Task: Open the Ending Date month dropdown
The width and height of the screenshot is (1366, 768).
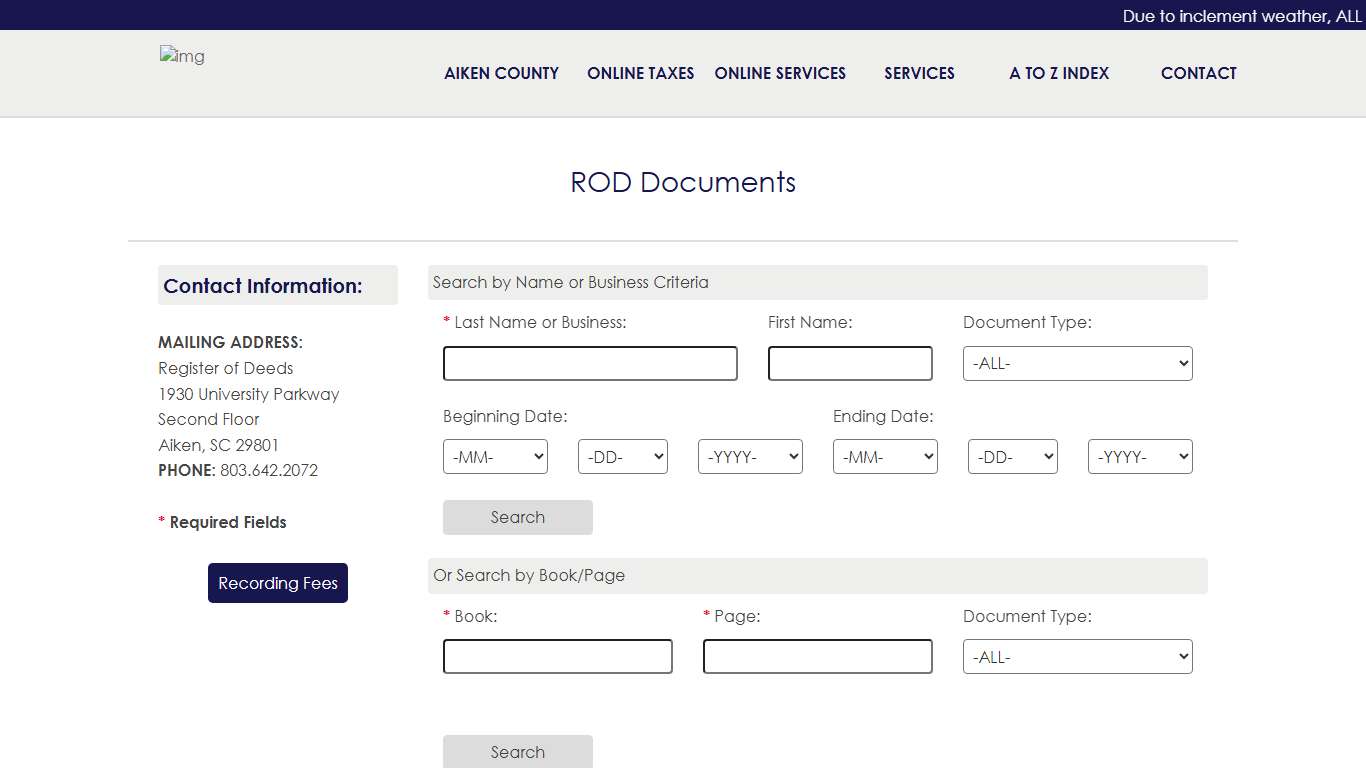Action: 885,456
